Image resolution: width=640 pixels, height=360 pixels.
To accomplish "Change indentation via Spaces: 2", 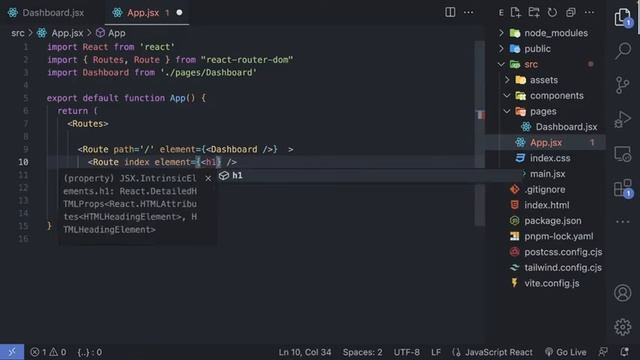I will coord(362,352).
